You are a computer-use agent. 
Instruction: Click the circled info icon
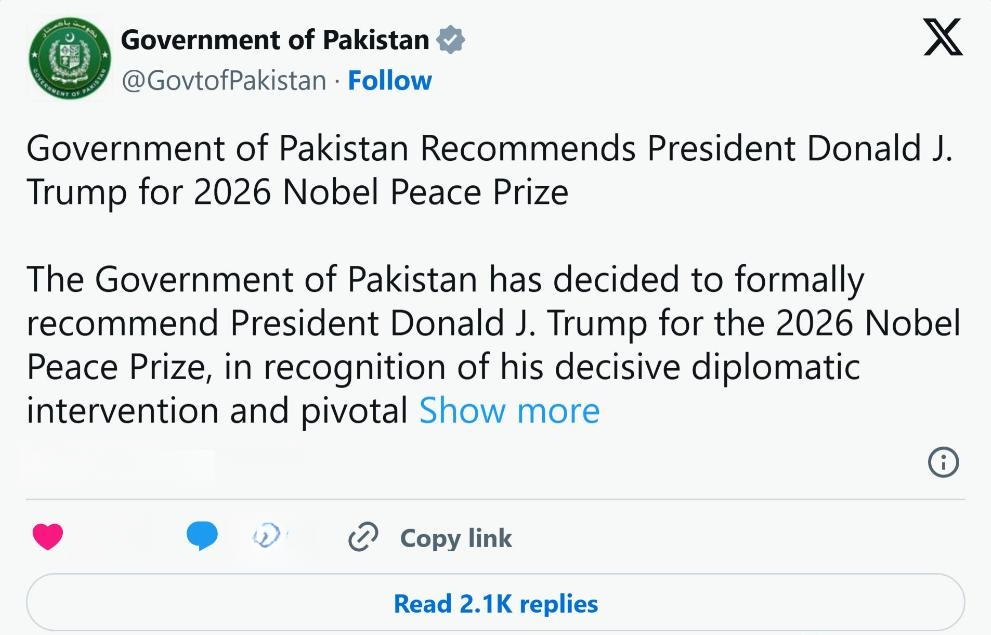click(x=943, y=462)
